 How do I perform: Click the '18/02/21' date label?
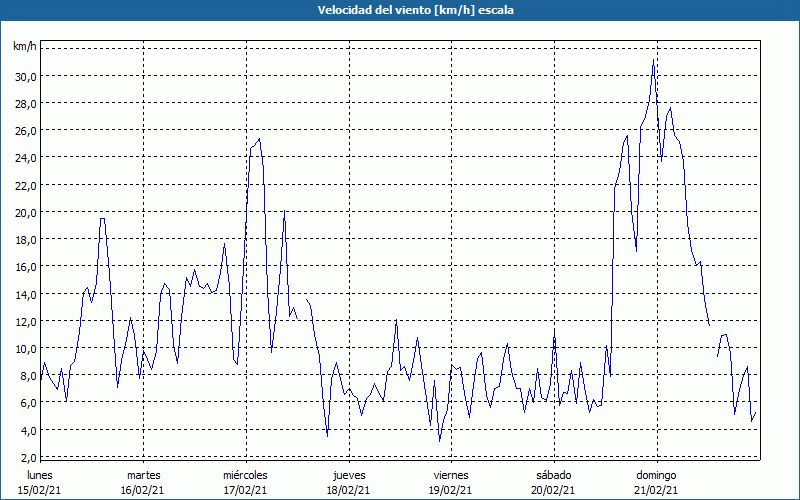tap(348, 490)
